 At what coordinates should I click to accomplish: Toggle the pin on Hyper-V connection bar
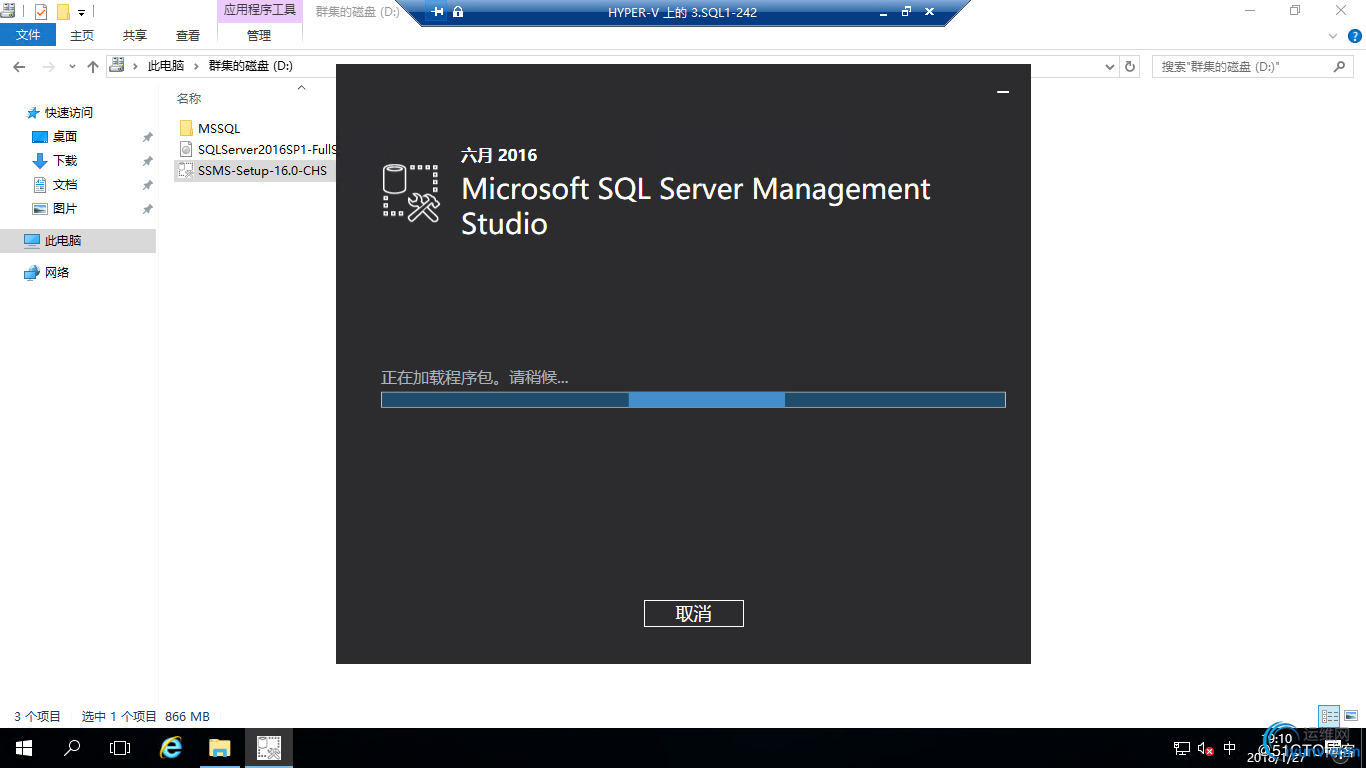pyautogui.click(x=438, y=12)
